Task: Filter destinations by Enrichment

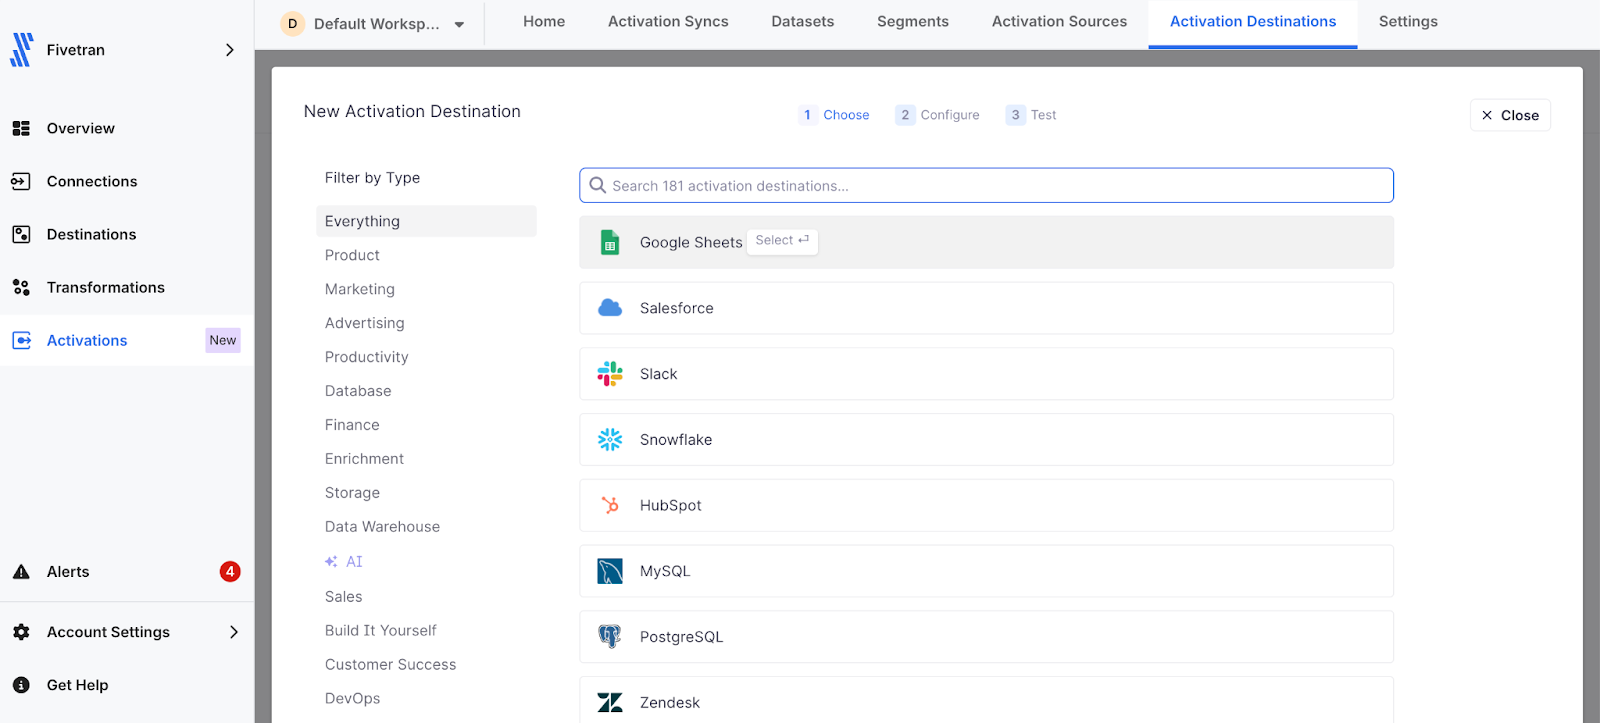Action: pos(365,459)
